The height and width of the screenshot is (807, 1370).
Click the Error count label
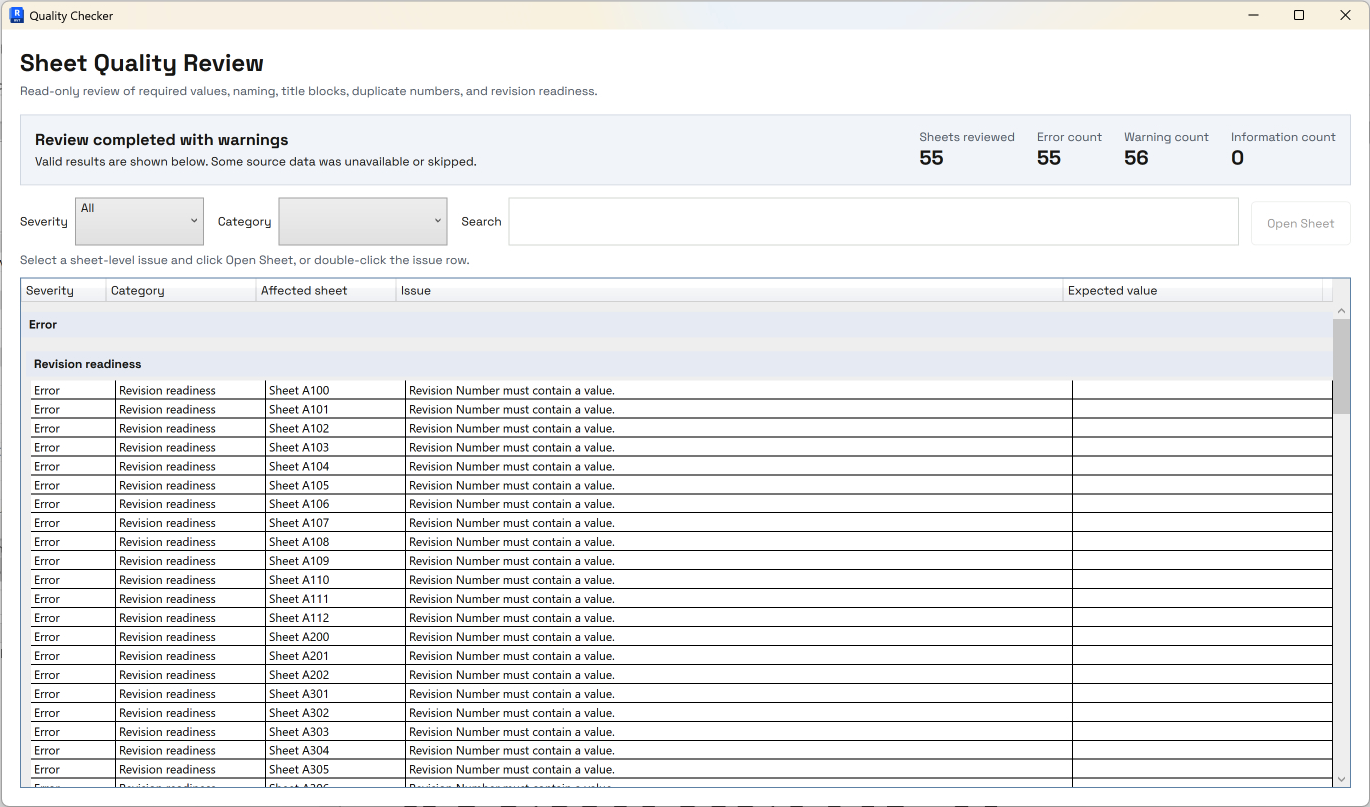(1069, 137)
